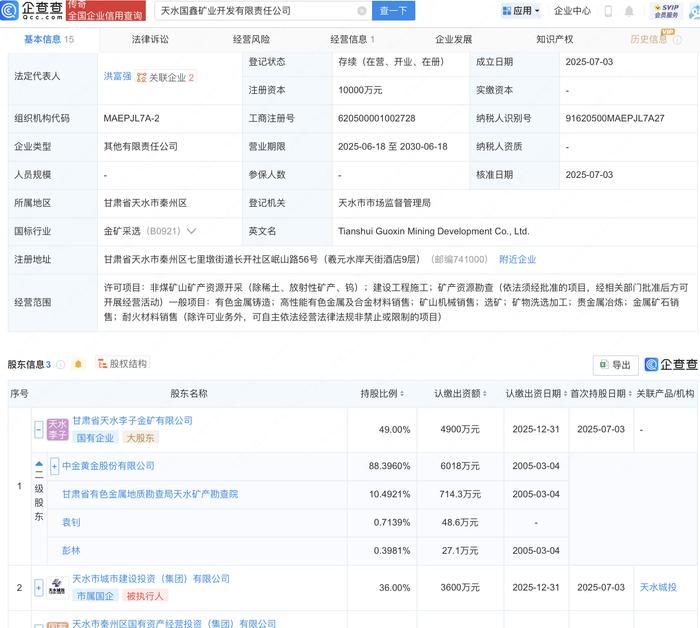Click the info icon beside 历史信息 tab

tap(677, 40)
